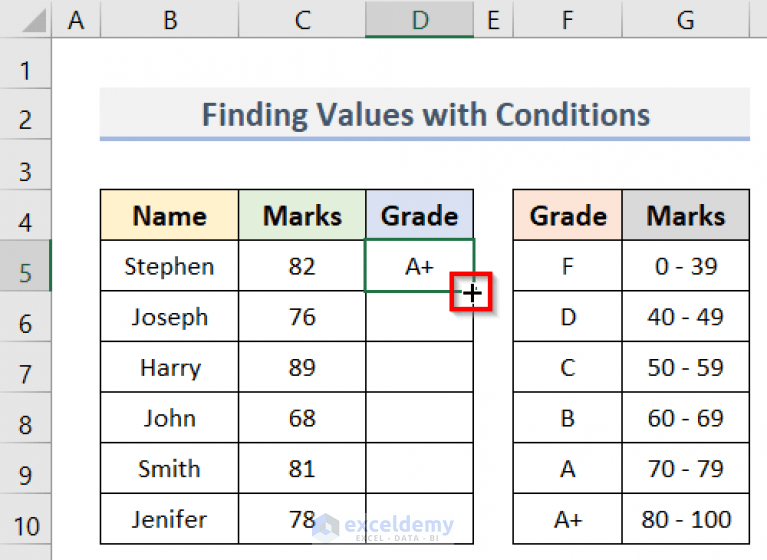Select Stephen's grade cell 'A+'

point(420,266)
